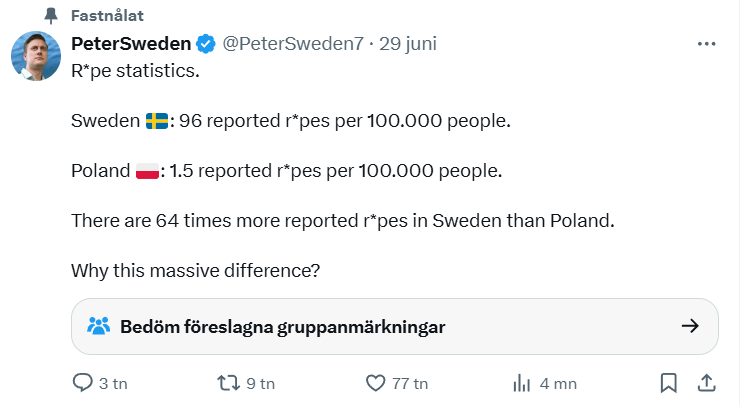Like the tweet with the heart icon
This screenshot has width=742, height=405.
coord(376,382)
